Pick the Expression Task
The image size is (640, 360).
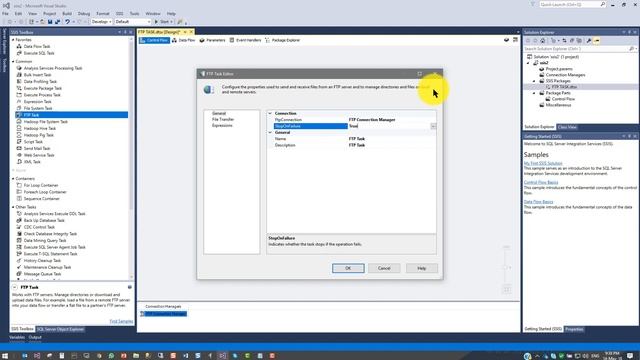pos(38,102)
